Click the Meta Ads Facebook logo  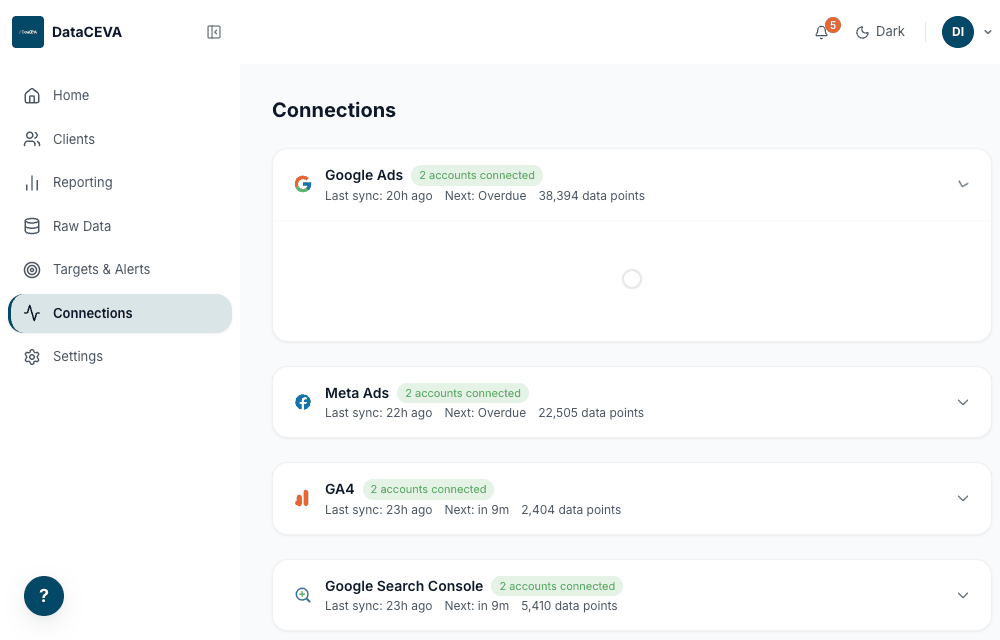point(303,402)
